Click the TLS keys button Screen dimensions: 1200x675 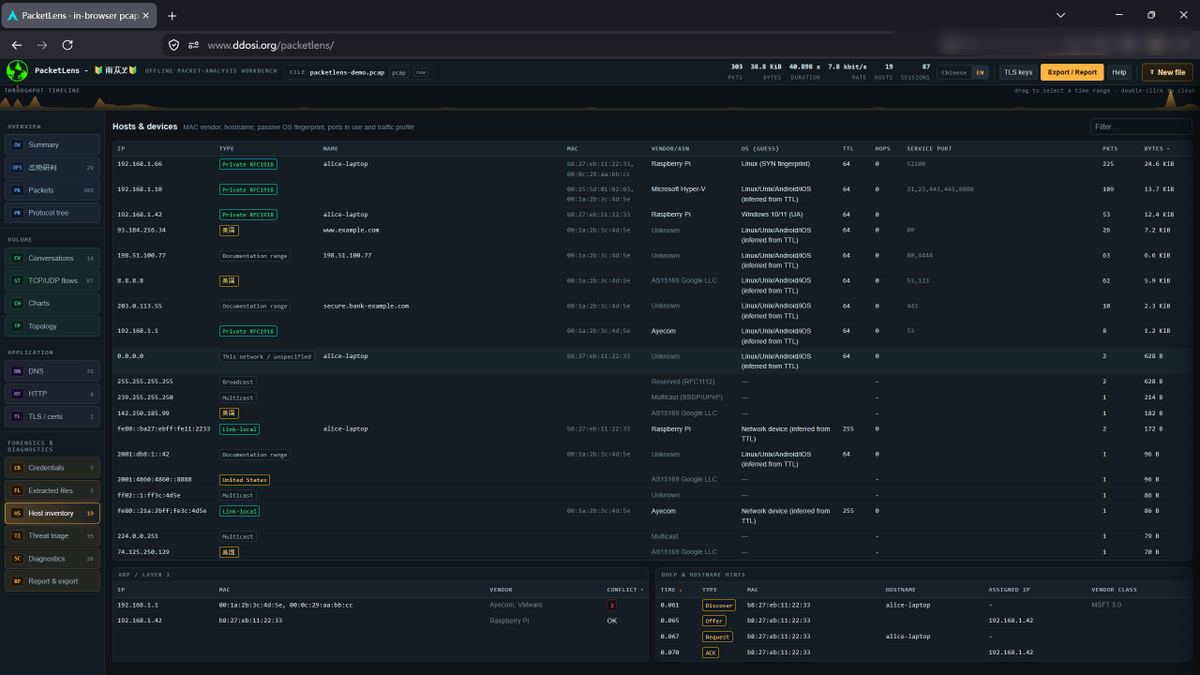point(1018,72)
